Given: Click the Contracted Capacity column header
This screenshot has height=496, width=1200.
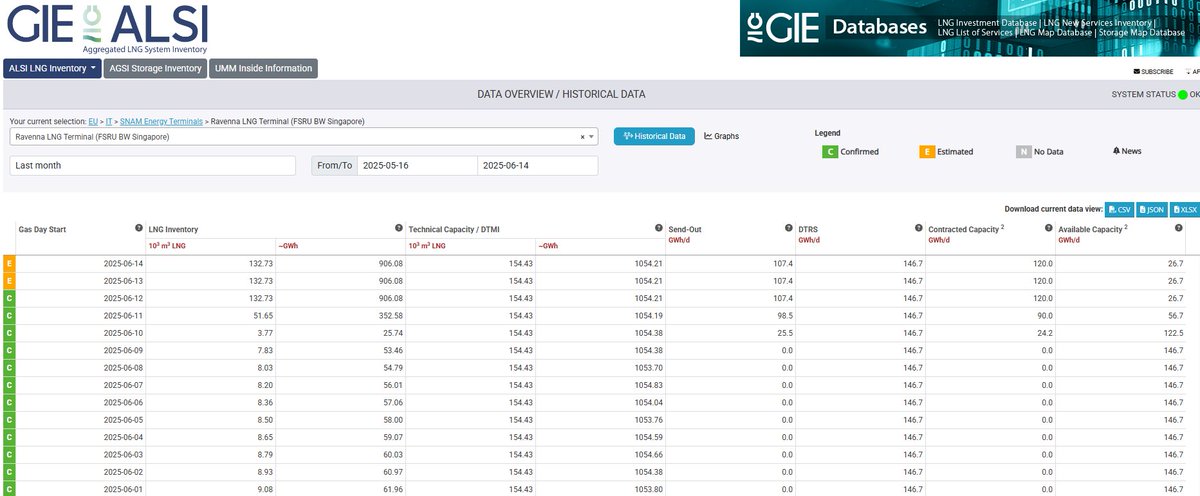Looking at the screenshot, I should (x=967, y=229).
